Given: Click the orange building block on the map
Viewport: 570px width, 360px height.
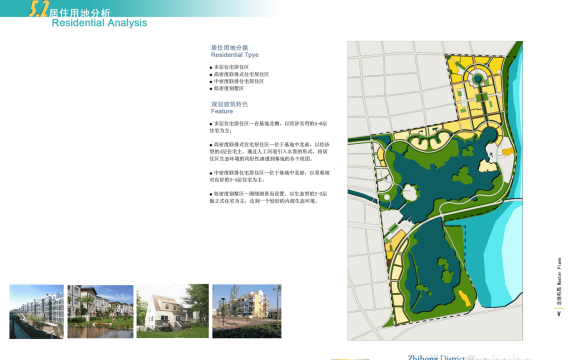Looking at the screenshot, I should (507, 152).
